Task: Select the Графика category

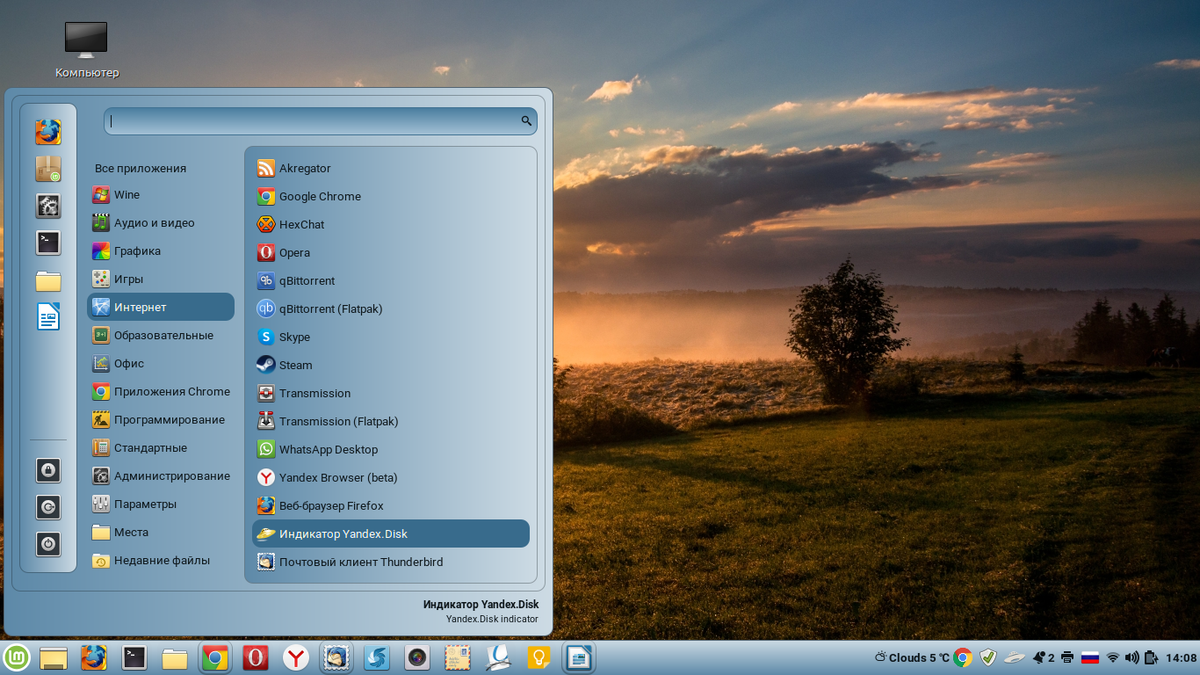Action: 160,251
